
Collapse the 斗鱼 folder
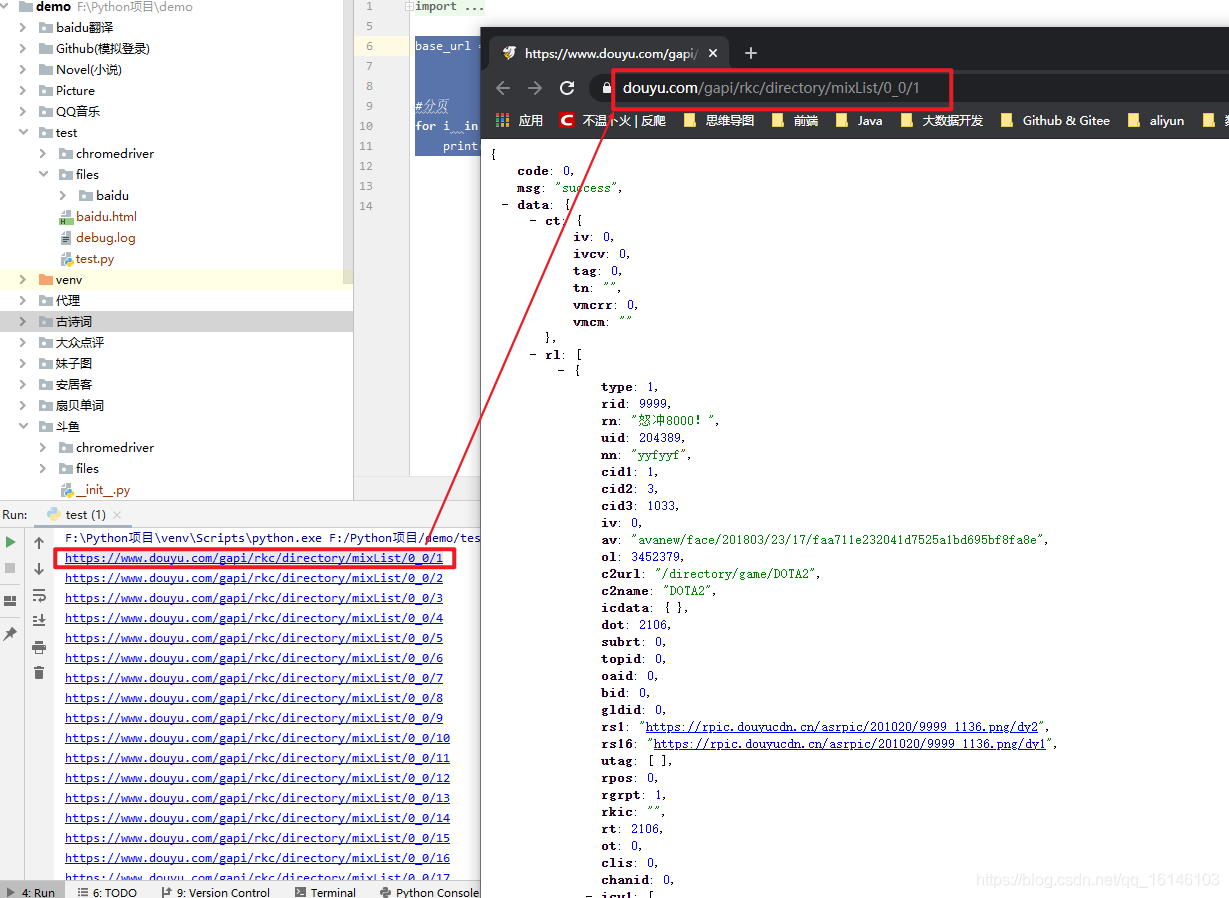[23, 426]
